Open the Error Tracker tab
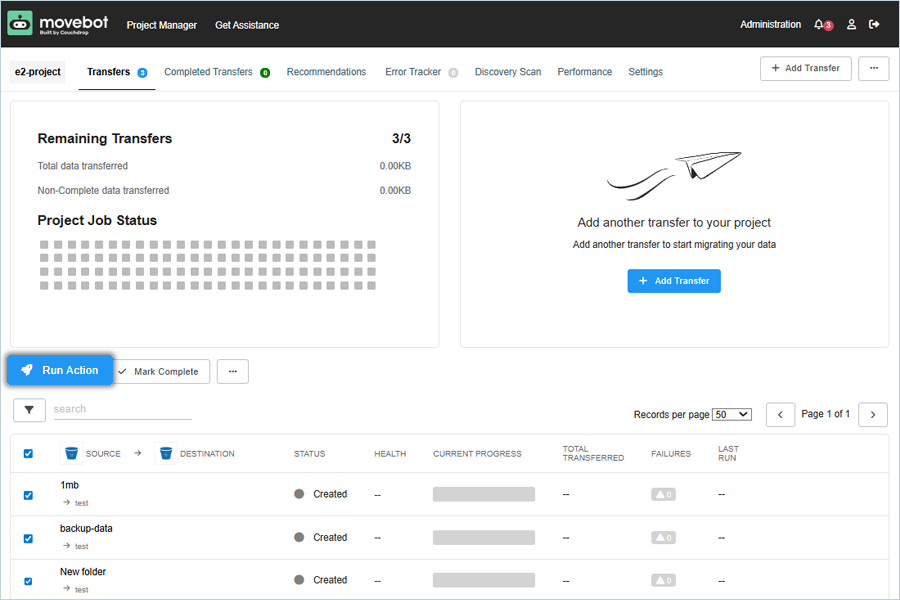900x600 pixels. coord(412,72)
